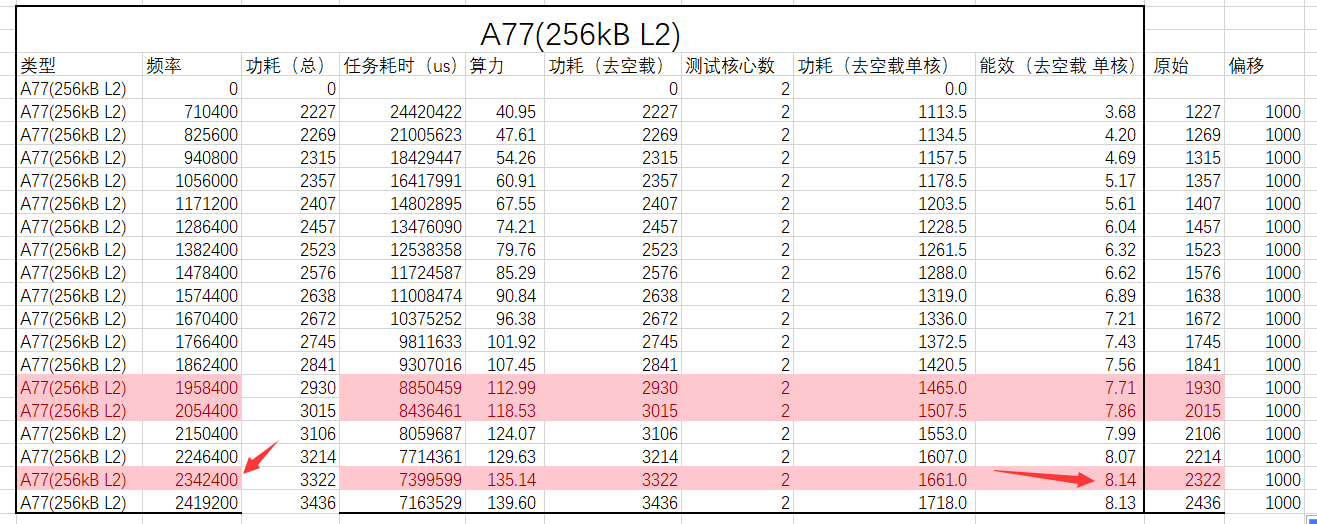Click 原始 column cell 1227
Viewport: 1317px width, 524px height.
(x=1186, y=112)
